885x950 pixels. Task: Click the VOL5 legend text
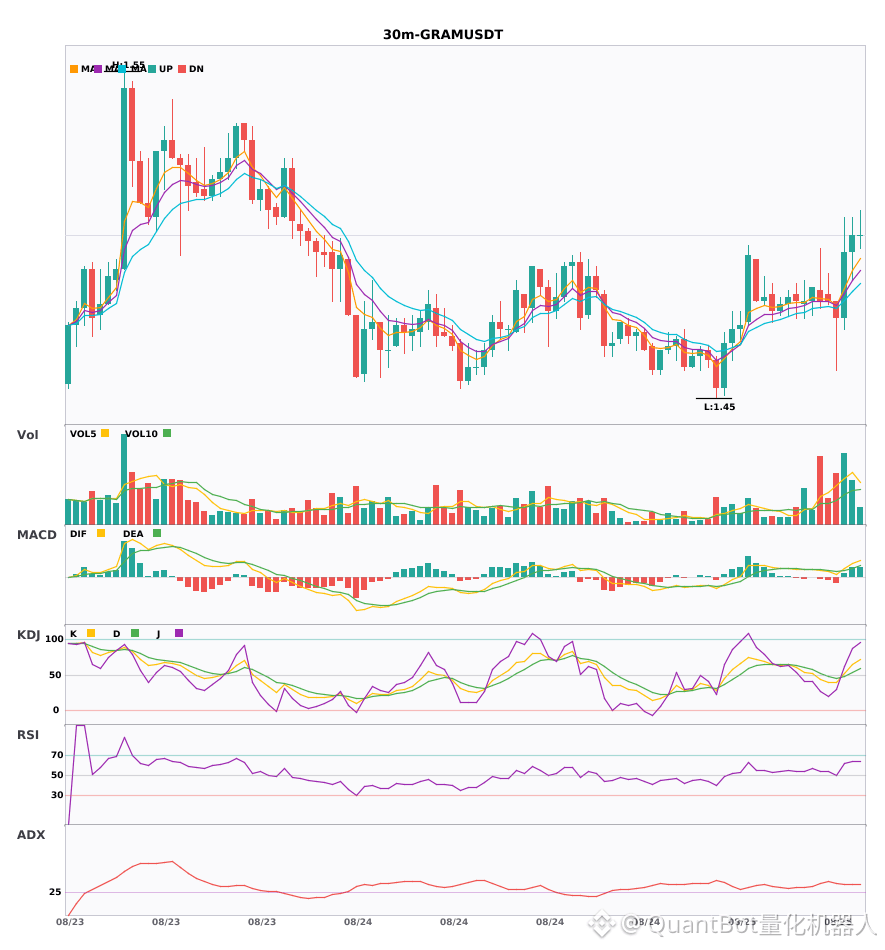tap(83, 434)
